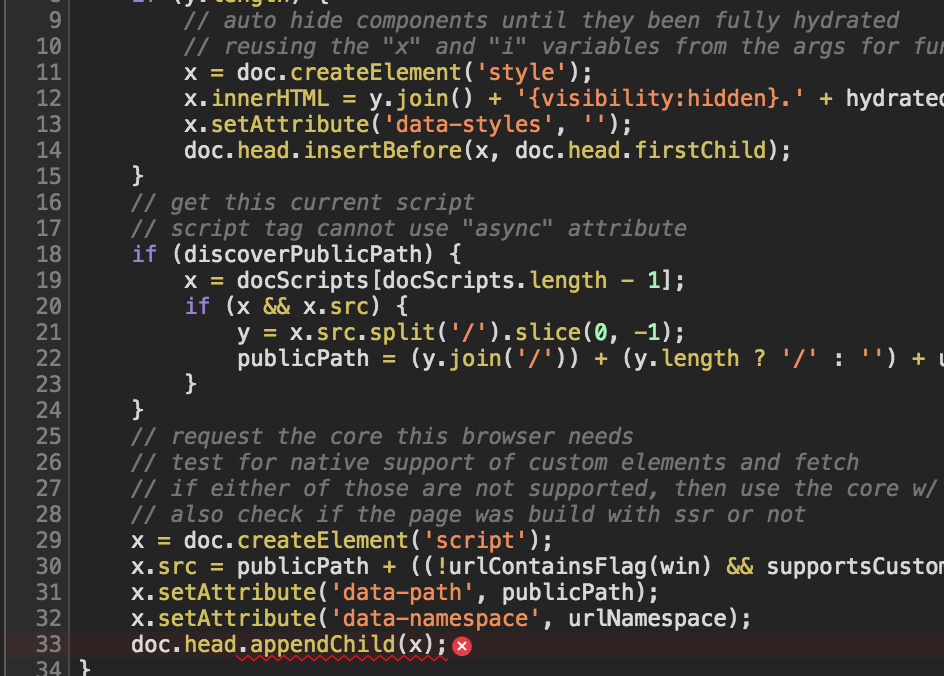Screen dimensions: 944x676
Task: Click the 'script' string on line 29
Action: pyautogui.click(x=475, y=540)
